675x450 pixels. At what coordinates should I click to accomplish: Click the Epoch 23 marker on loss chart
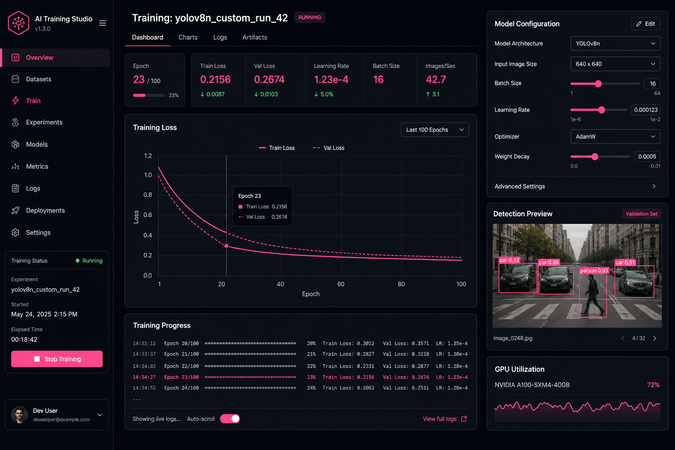coord(227,246)
